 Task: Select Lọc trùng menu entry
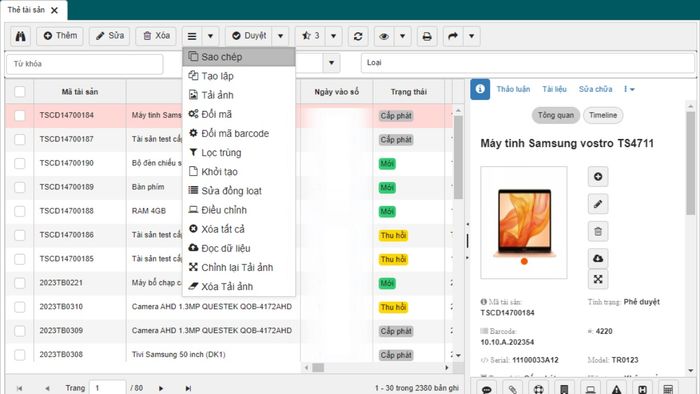239,153
